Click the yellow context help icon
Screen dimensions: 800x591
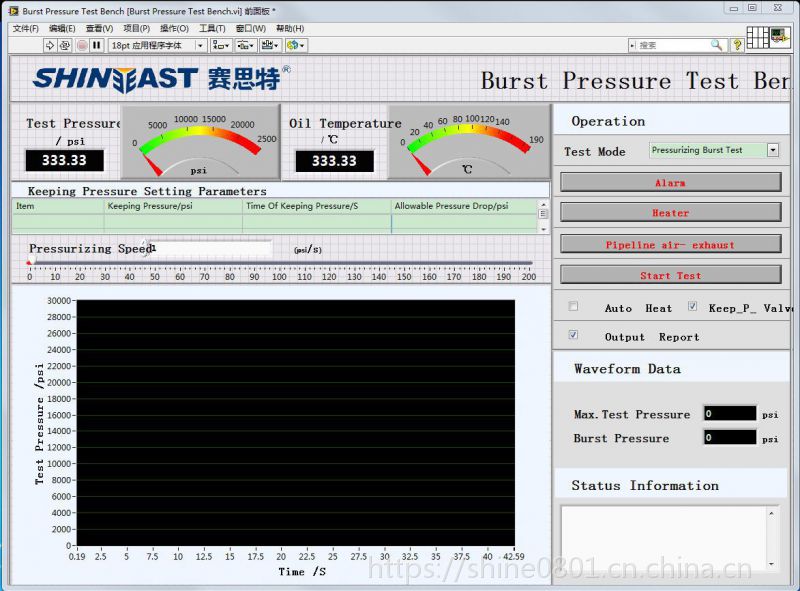click(737, 45)
